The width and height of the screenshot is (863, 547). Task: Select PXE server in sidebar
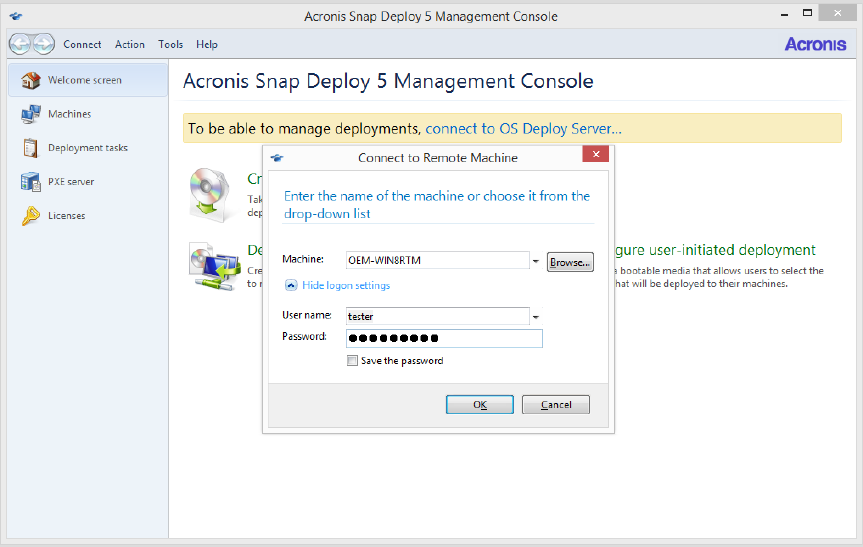[88, 182]
